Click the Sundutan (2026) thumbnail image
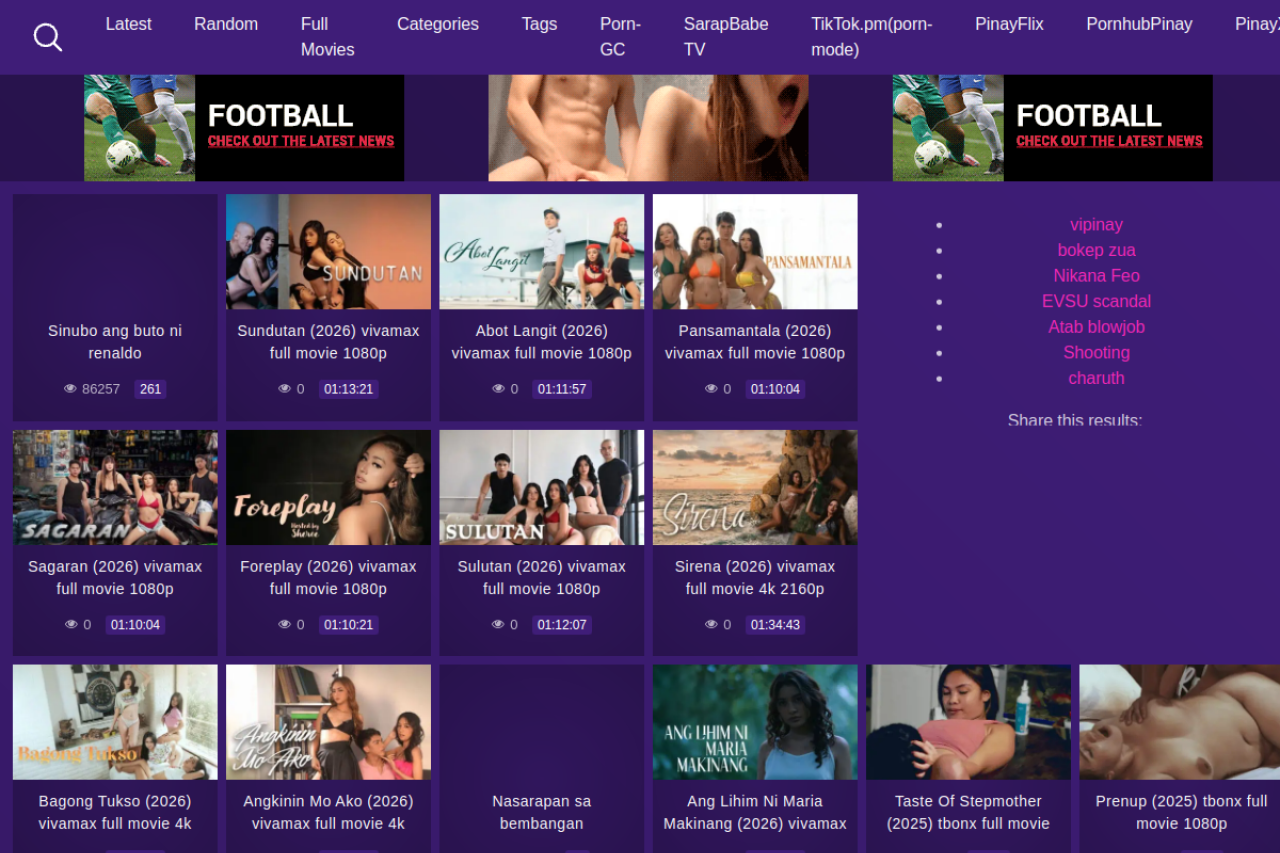Screen dimensions: 1280x853 pyautogui.click(x=328, y=251)
